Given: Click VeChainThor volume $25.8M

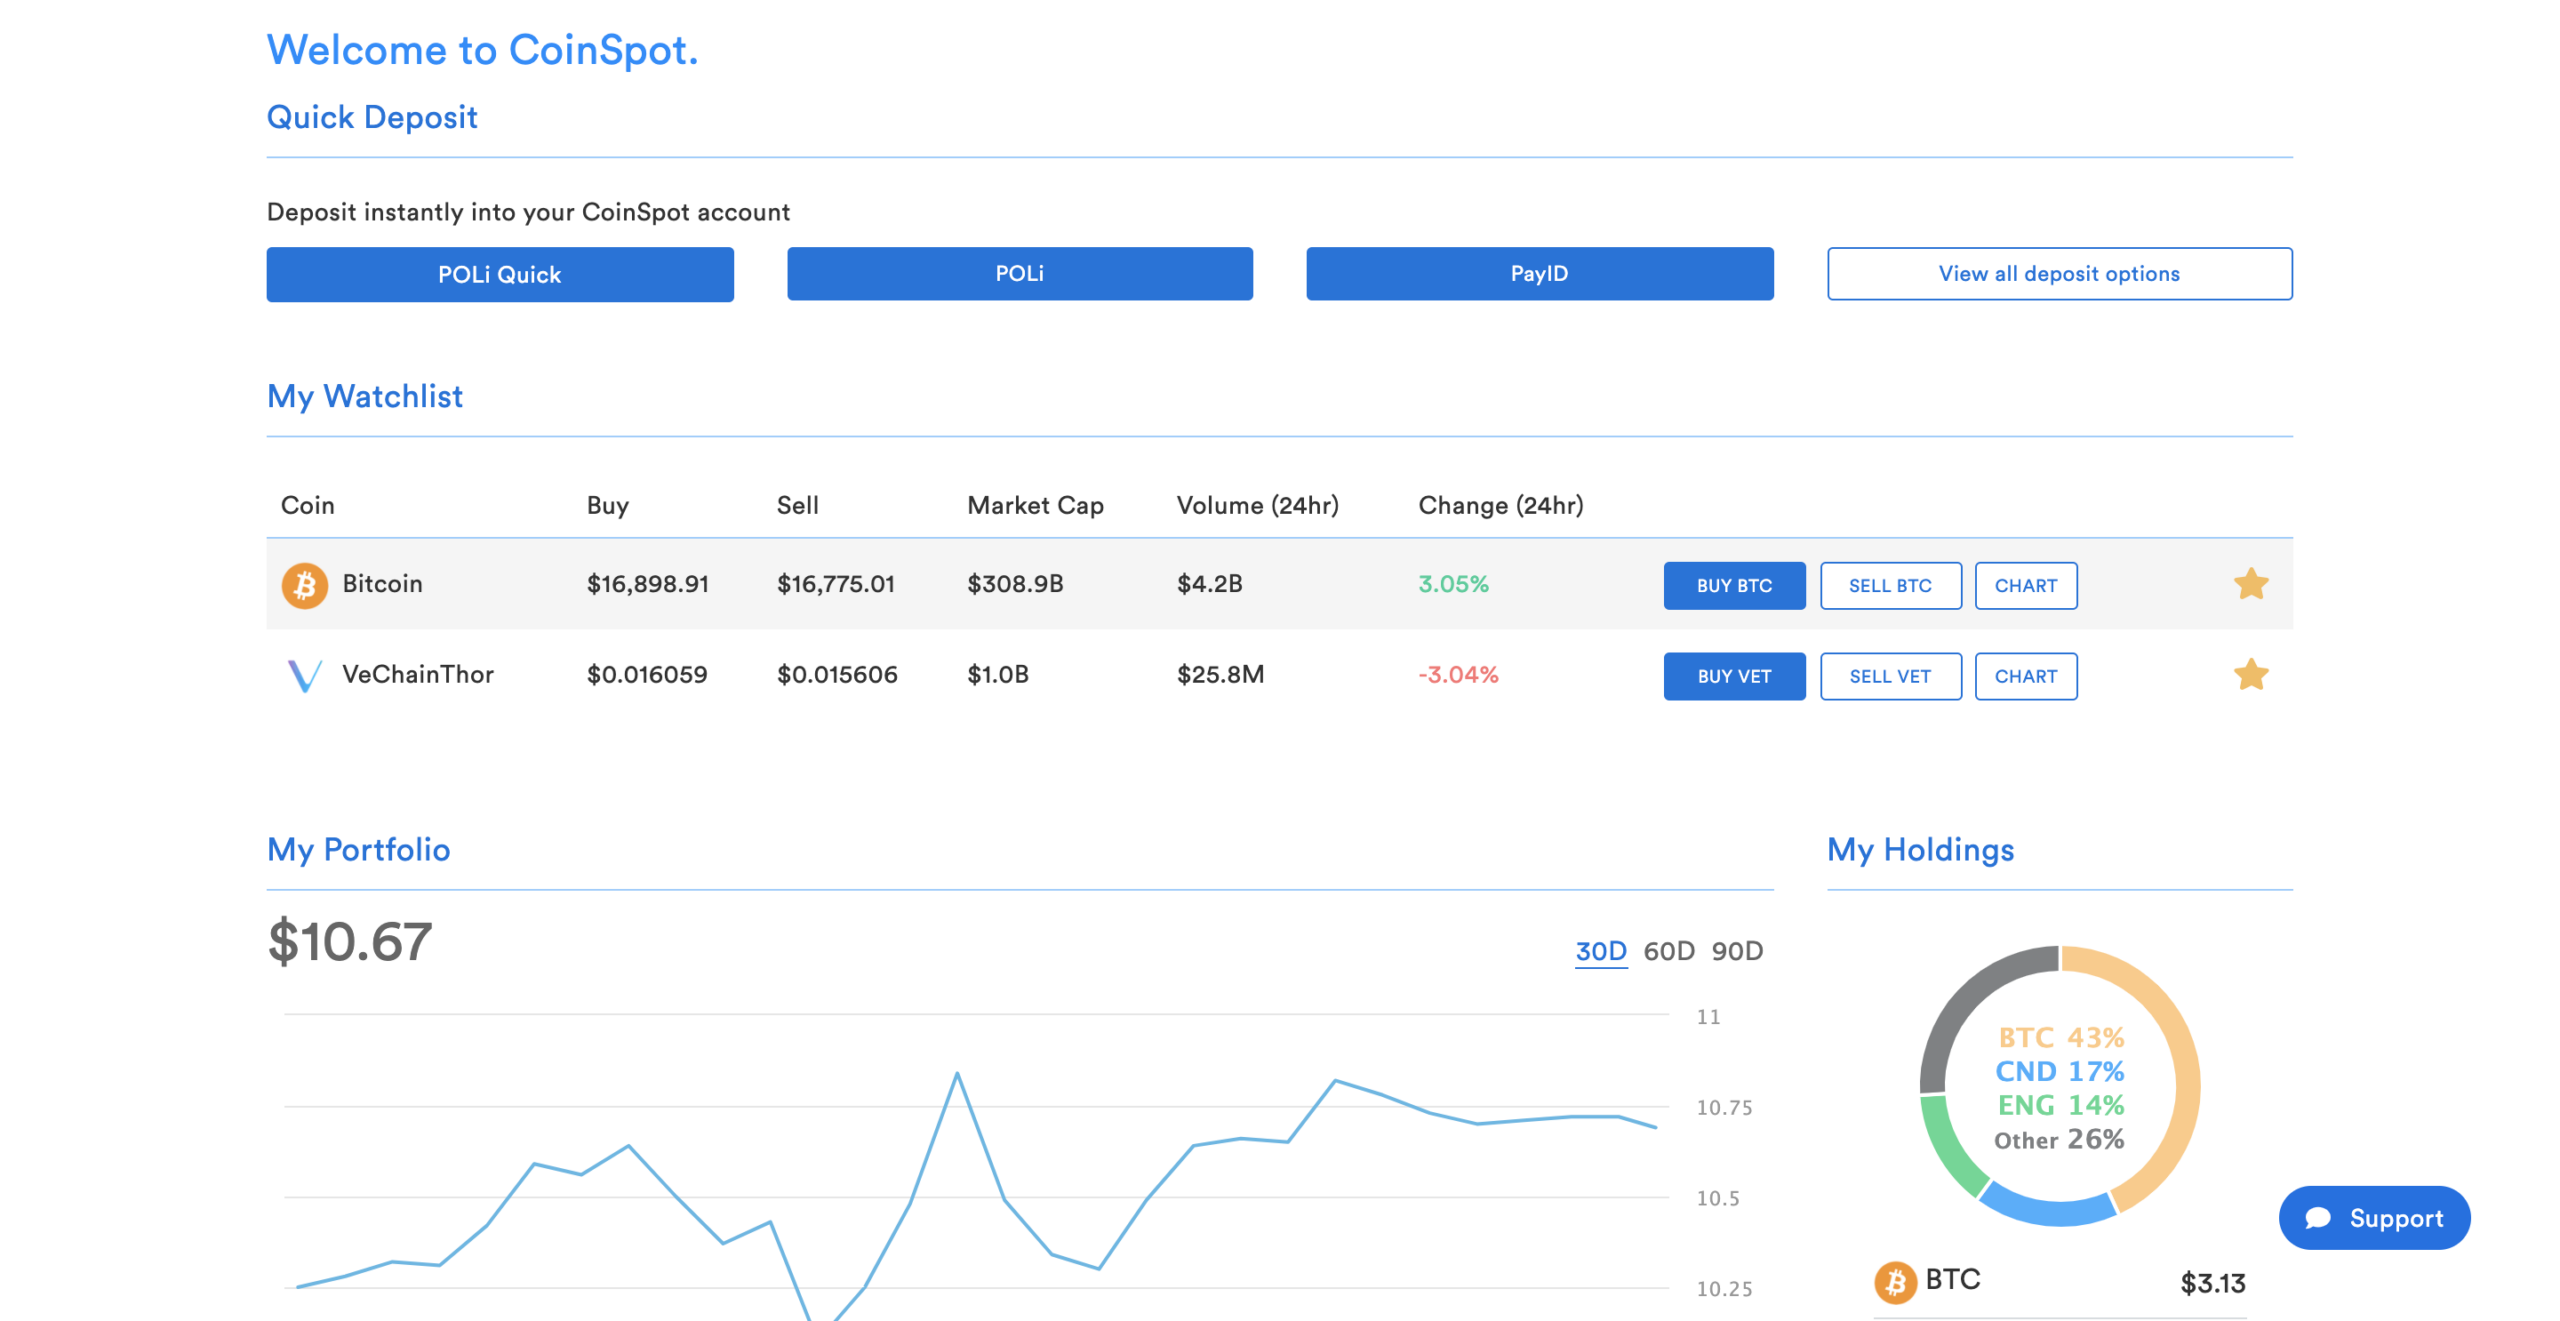Looking at the screenshot, I should [1220, 675].
